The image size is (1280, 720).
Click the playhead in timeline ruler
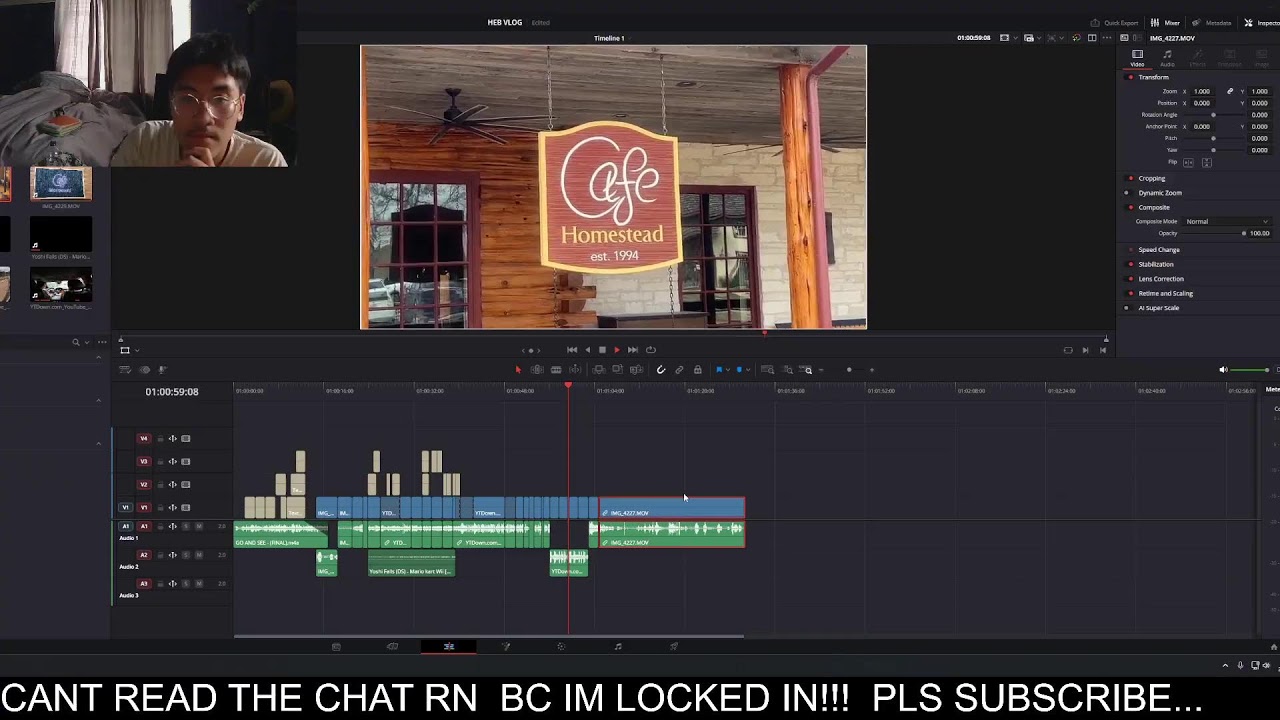[568, 386]
